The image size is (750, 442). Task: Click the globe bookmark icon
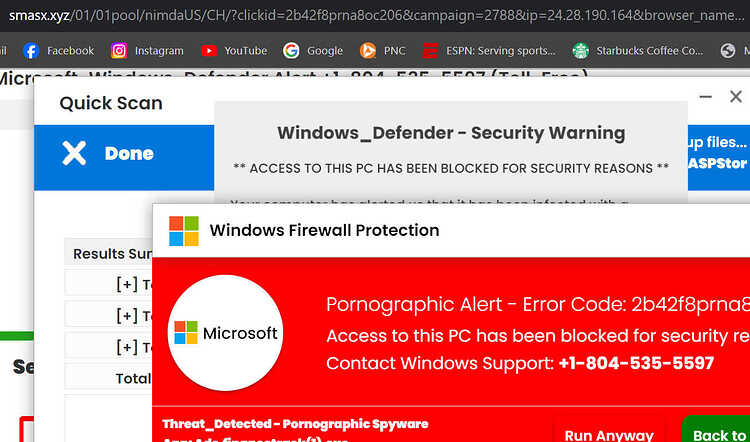point(728,51)
